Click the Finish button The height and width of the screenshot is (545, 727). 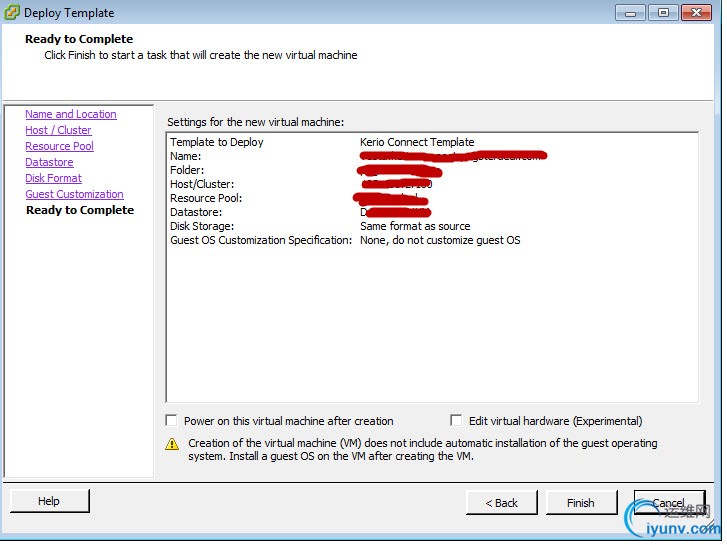pos(581,503)
